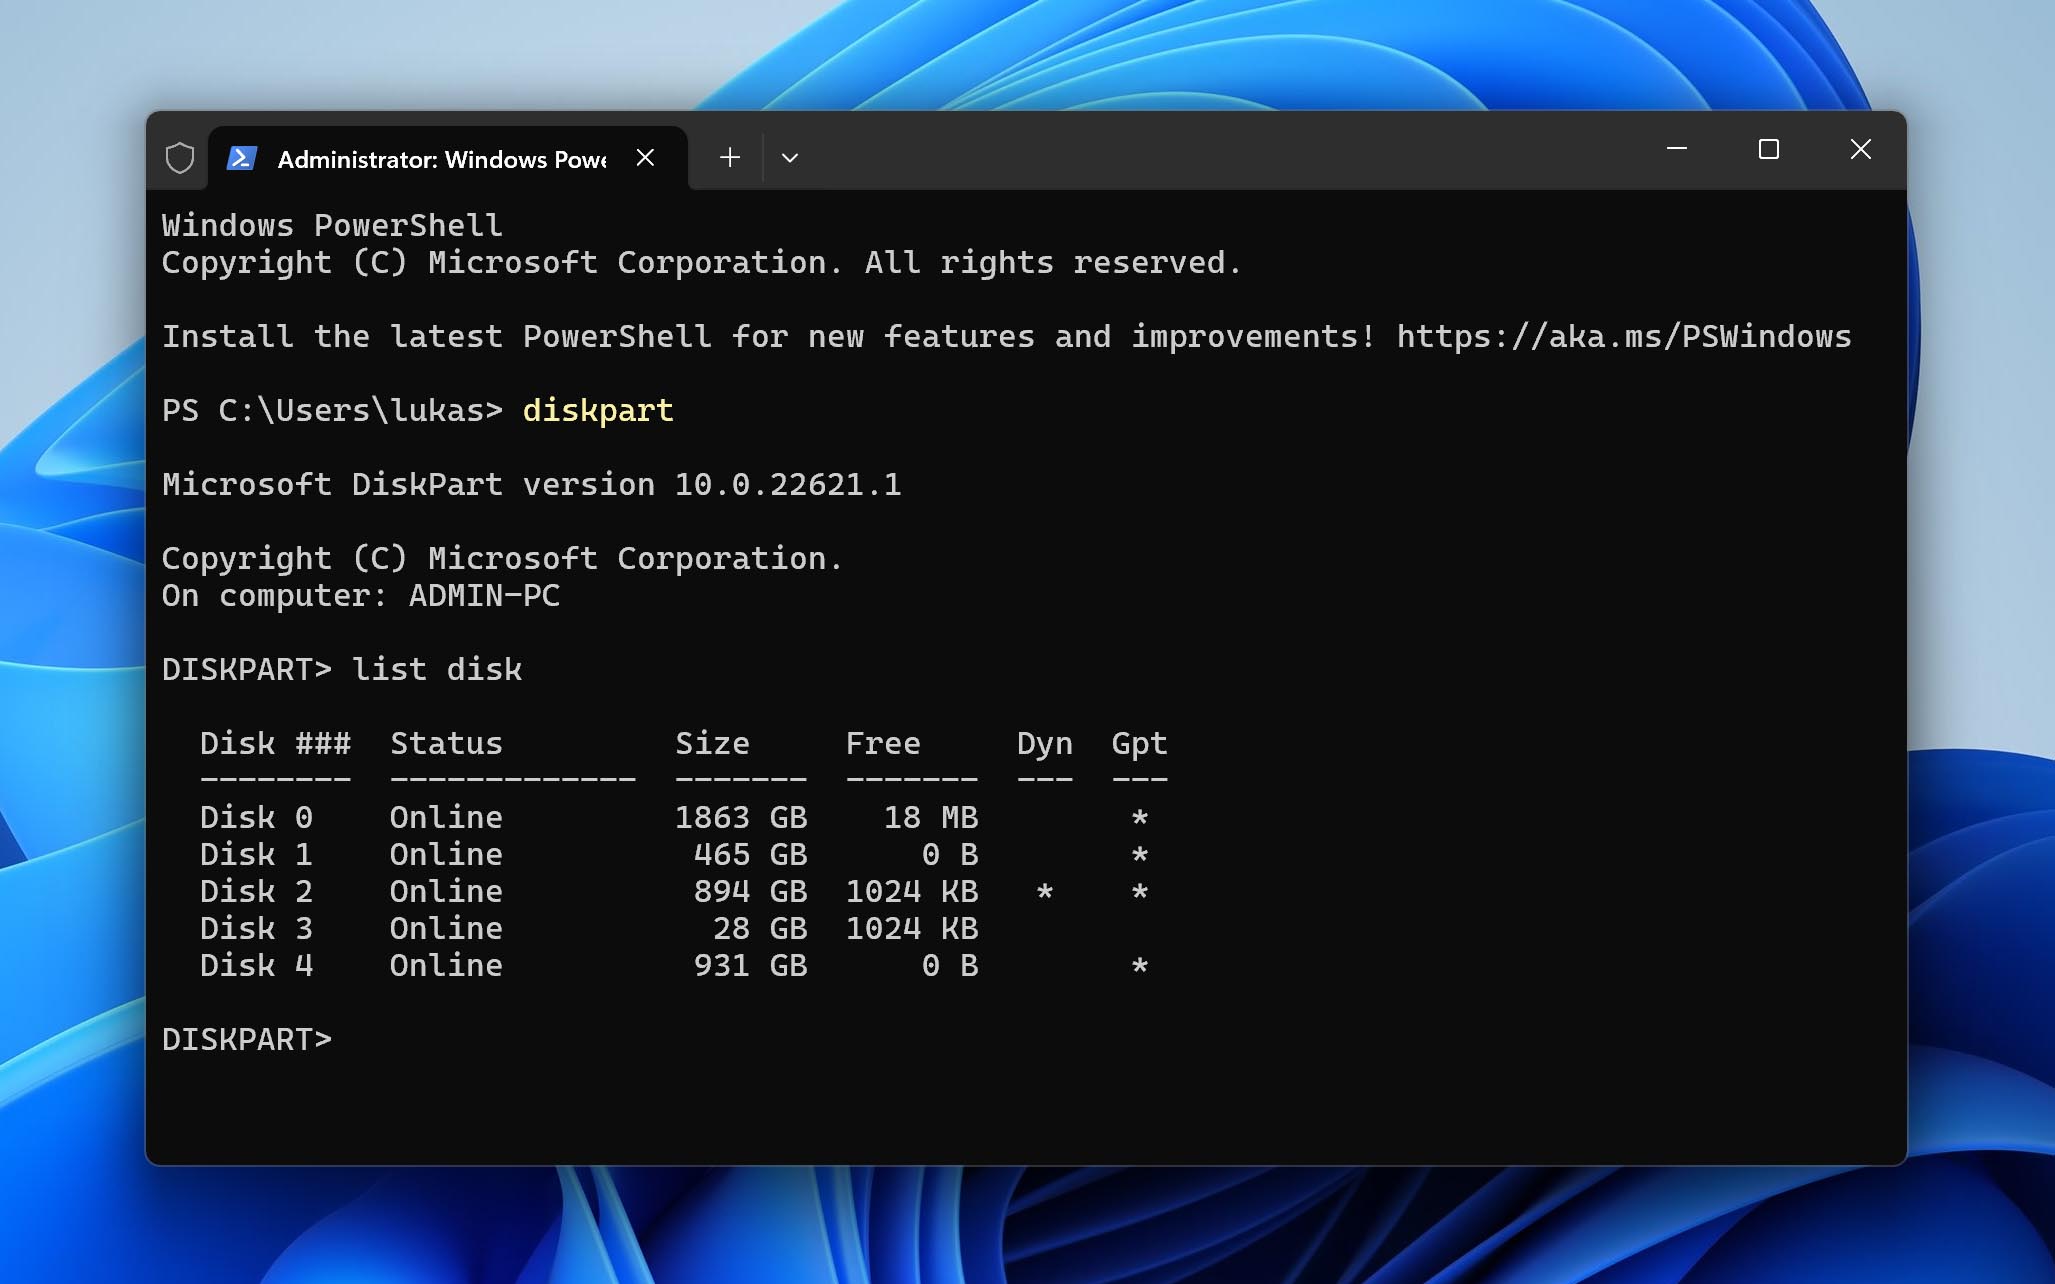Click the Dyn column header
This screenshot has width=2055, height=1284.
(1044, 743)
